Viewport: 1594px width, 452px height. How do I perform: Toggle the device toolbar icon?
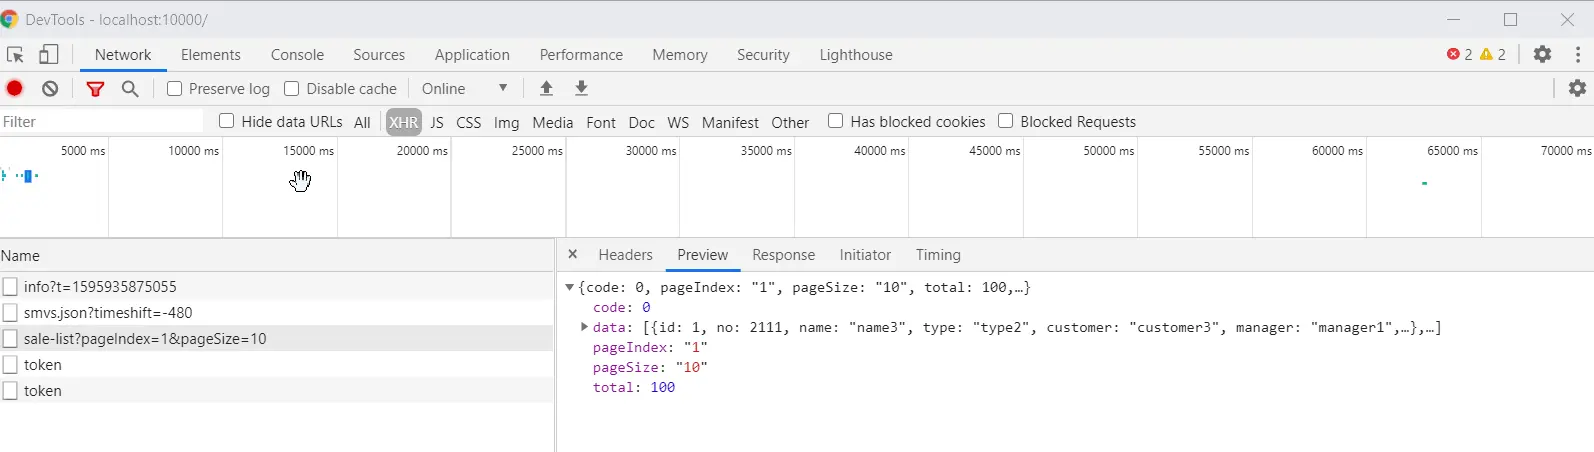tap(49, 55)
